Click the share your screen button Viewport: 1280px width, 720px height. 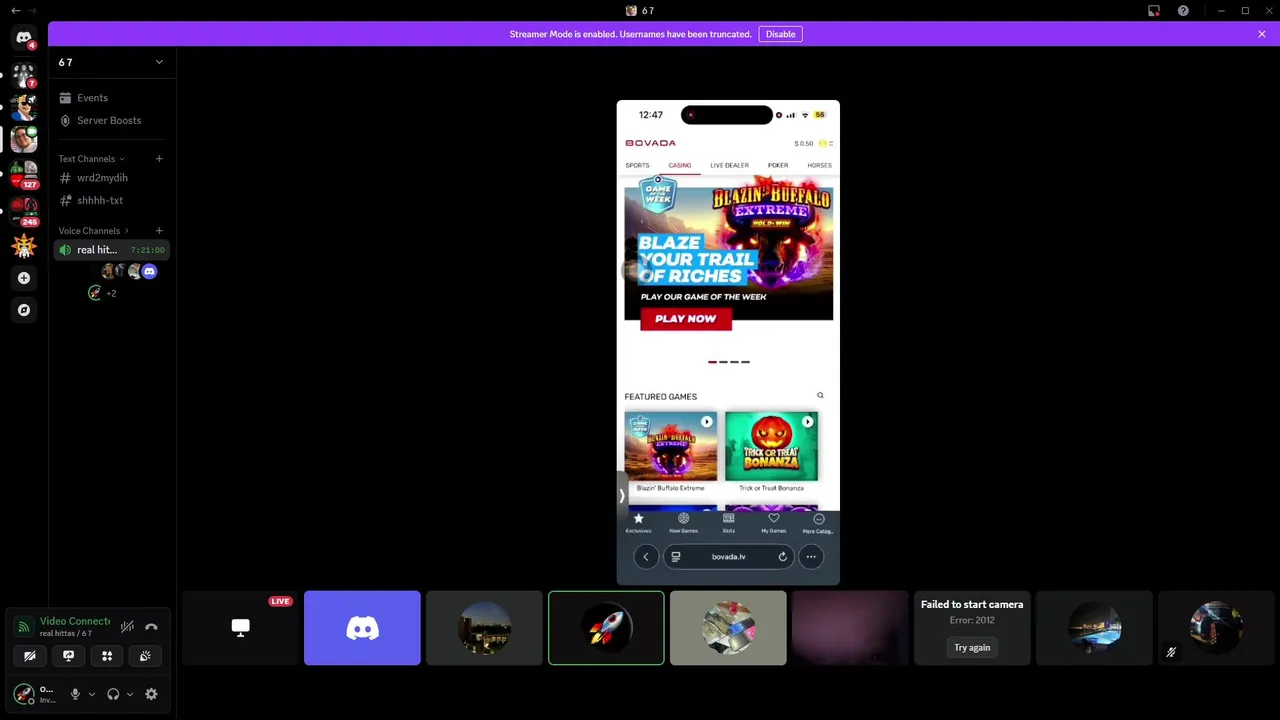coord(68,656)
